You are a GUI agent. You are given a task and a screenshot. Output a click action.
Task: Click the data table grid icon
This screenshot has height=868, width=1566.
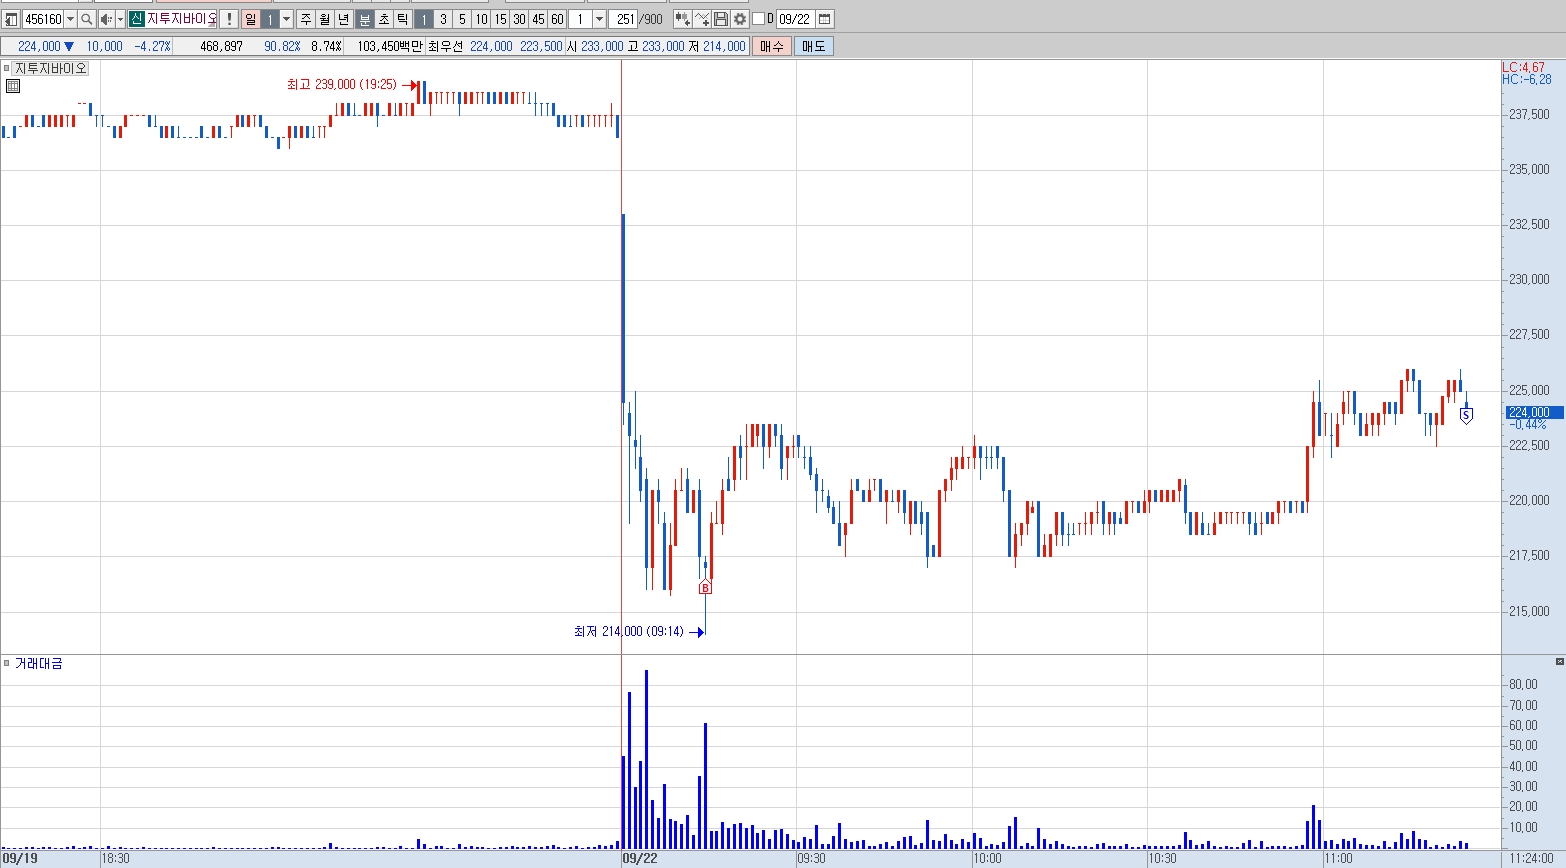(13, 86)
